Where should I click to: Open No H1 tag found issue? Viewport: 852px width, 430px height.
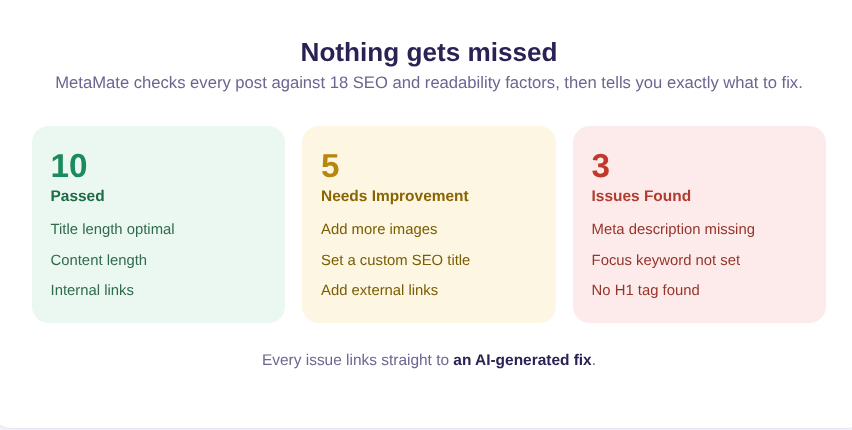646,290
